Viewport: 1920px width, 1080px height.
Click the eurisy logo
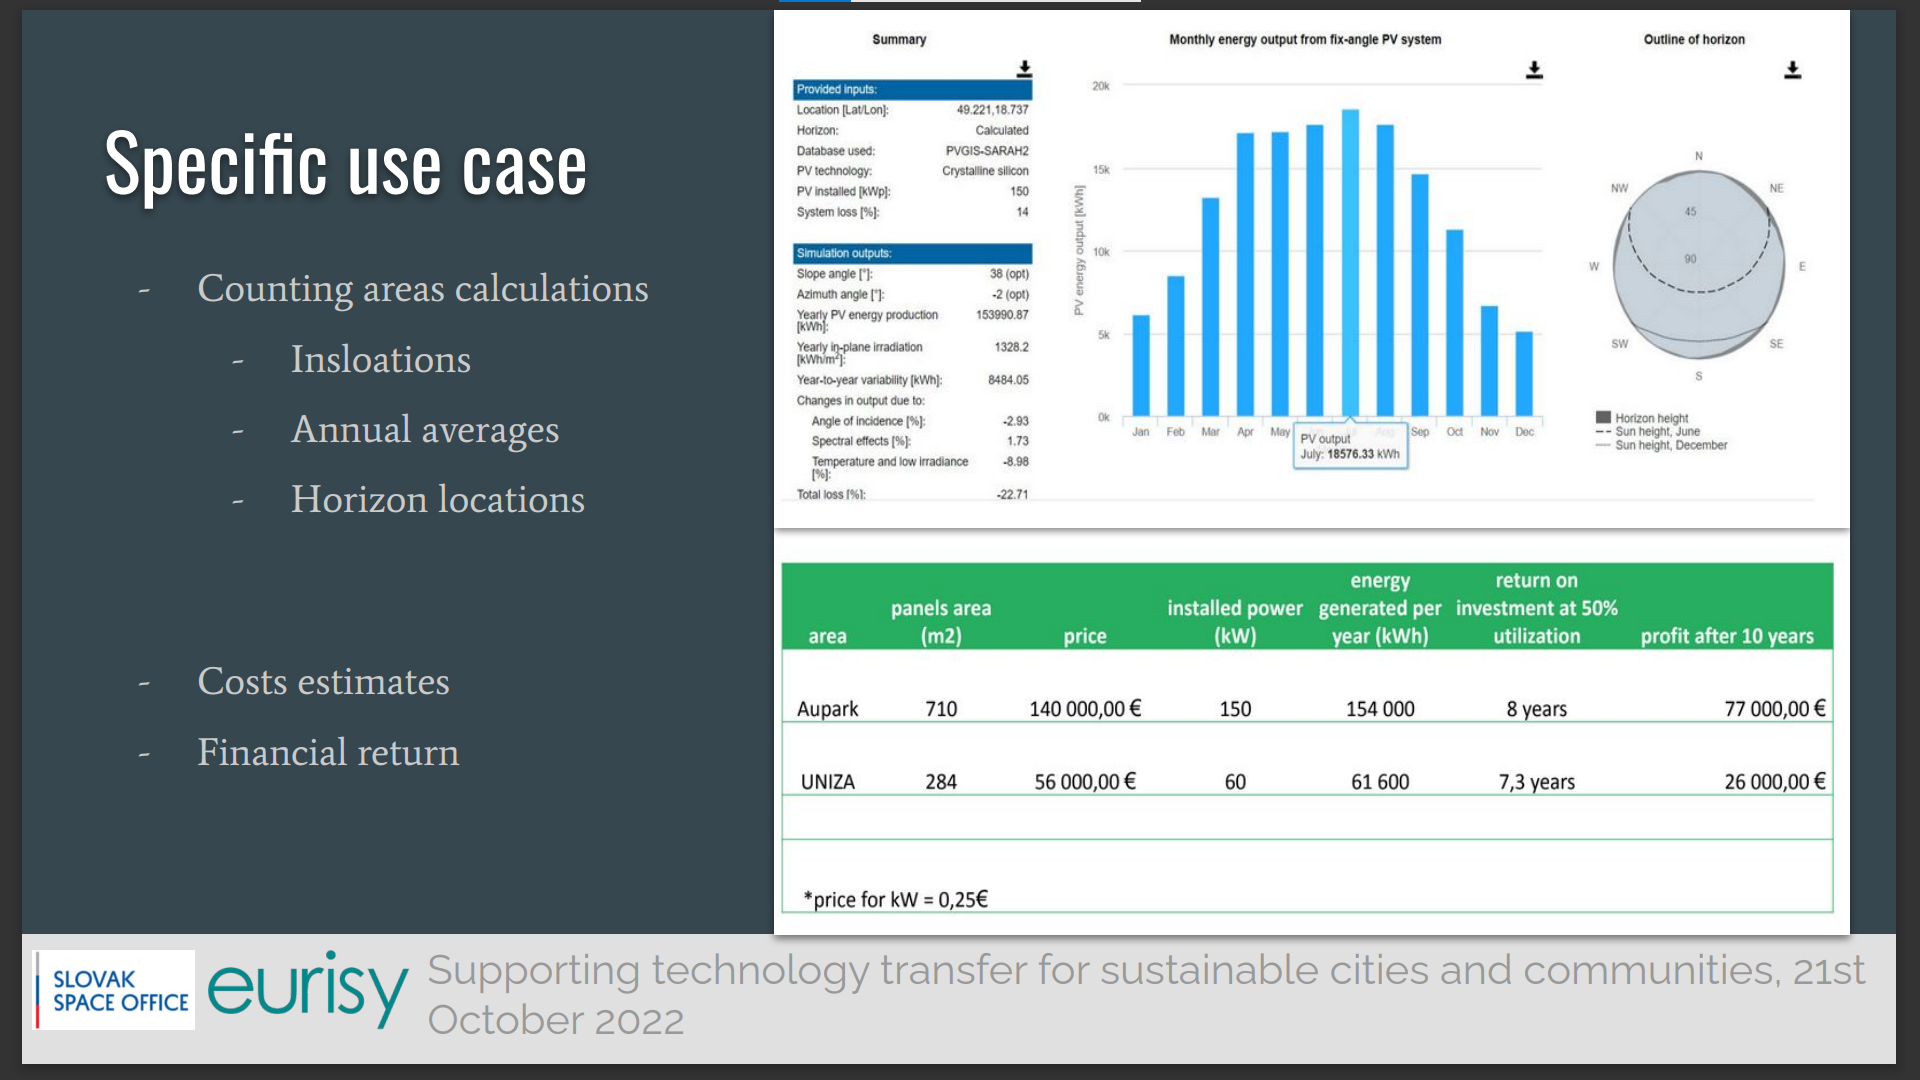[308, 990]
